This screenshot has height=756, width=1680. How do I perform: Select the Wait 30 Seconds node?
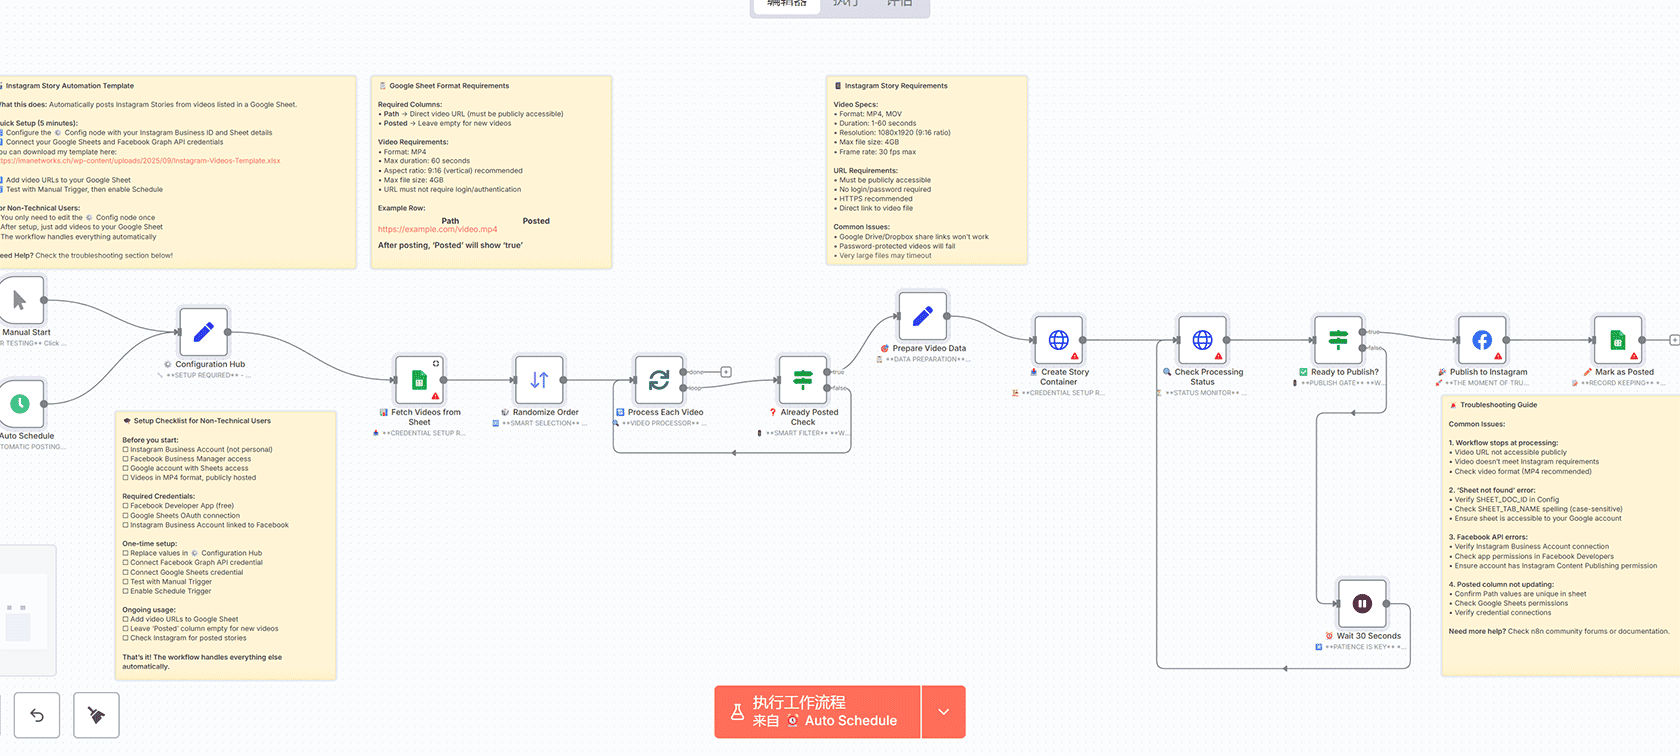tap(1362, 604)
